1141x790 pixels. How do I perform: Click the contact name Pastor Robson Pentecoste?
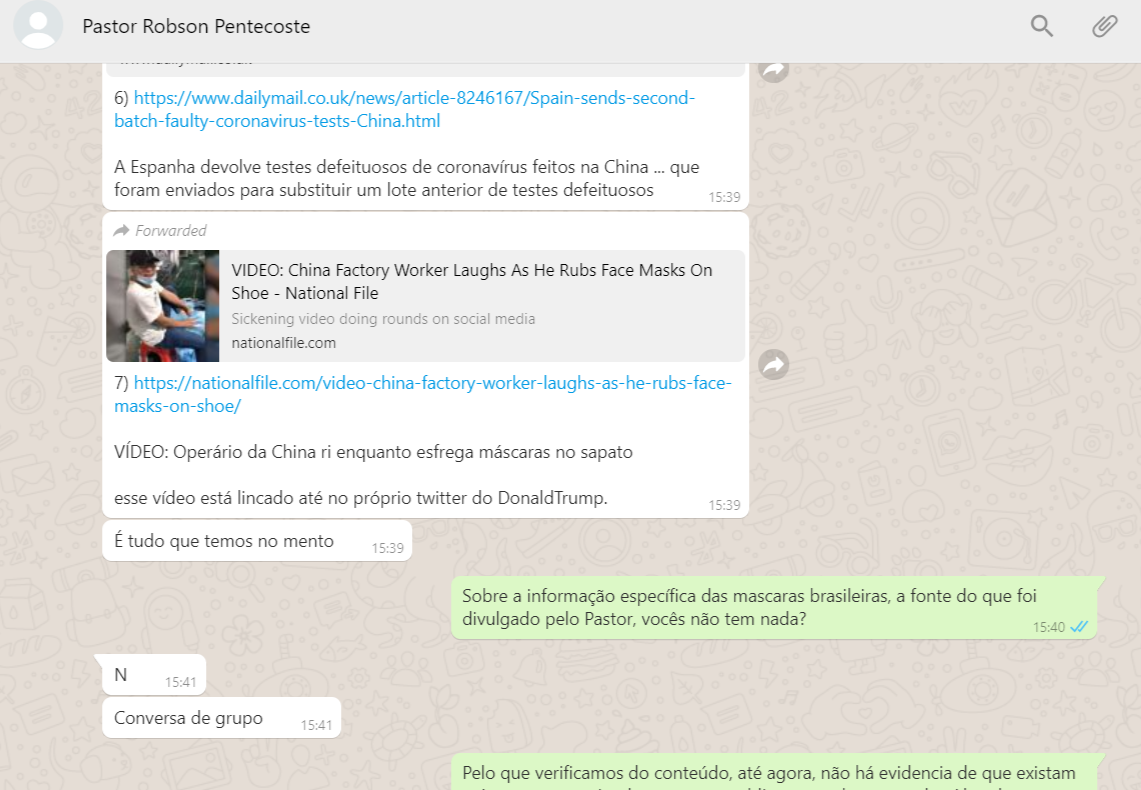[196, 26]
